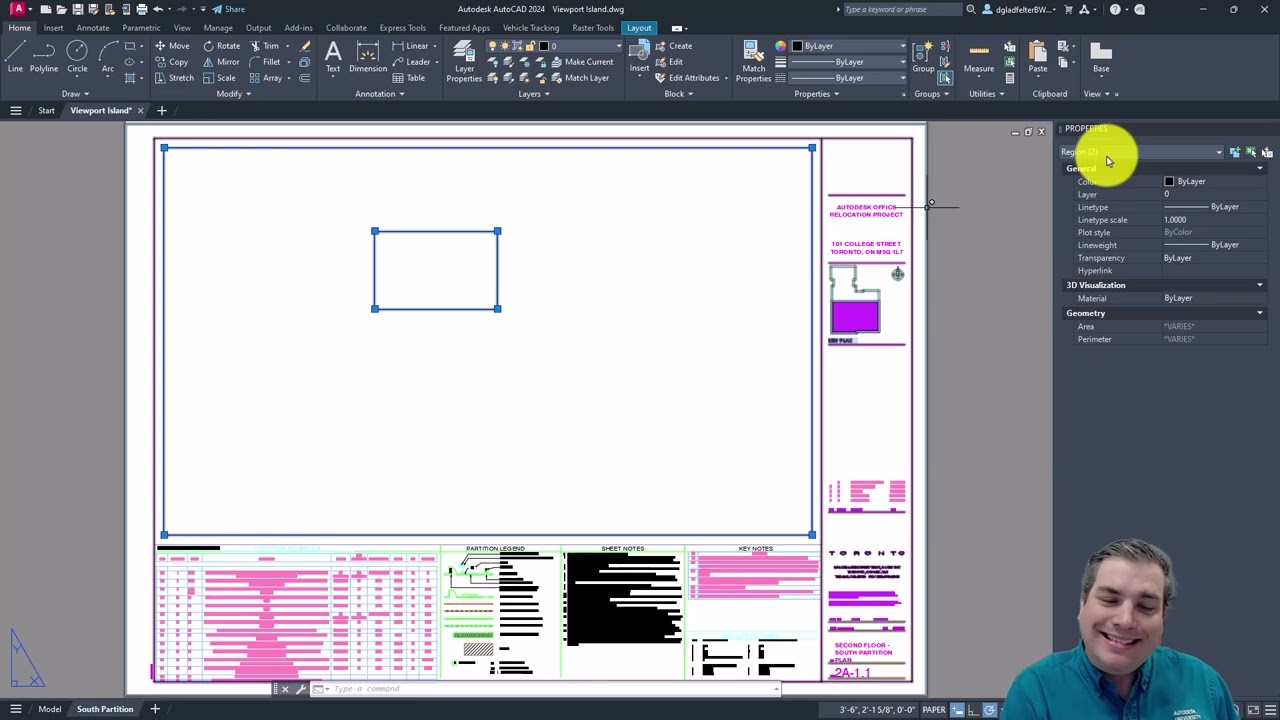Click the ByLayer color swatch in Properties
1280x720 pixels.
[1170, 181]
